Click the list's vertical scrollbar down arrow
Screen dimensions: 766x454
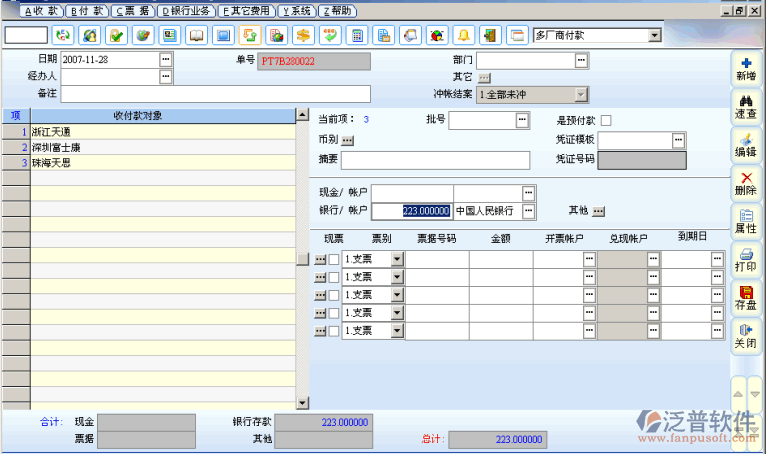coord(304,402)
